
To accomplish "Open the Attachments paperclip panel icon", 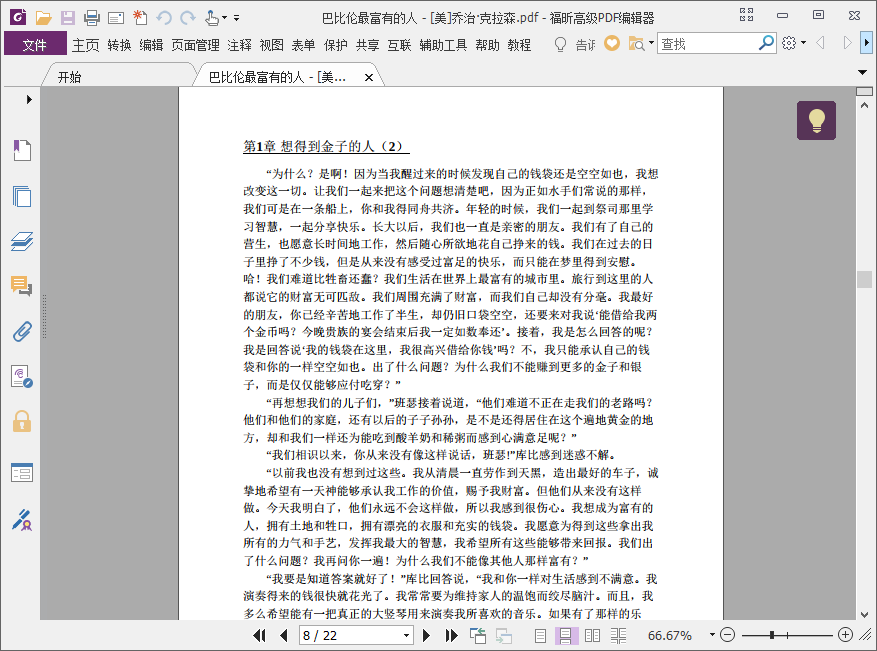I will click(22, 332).
